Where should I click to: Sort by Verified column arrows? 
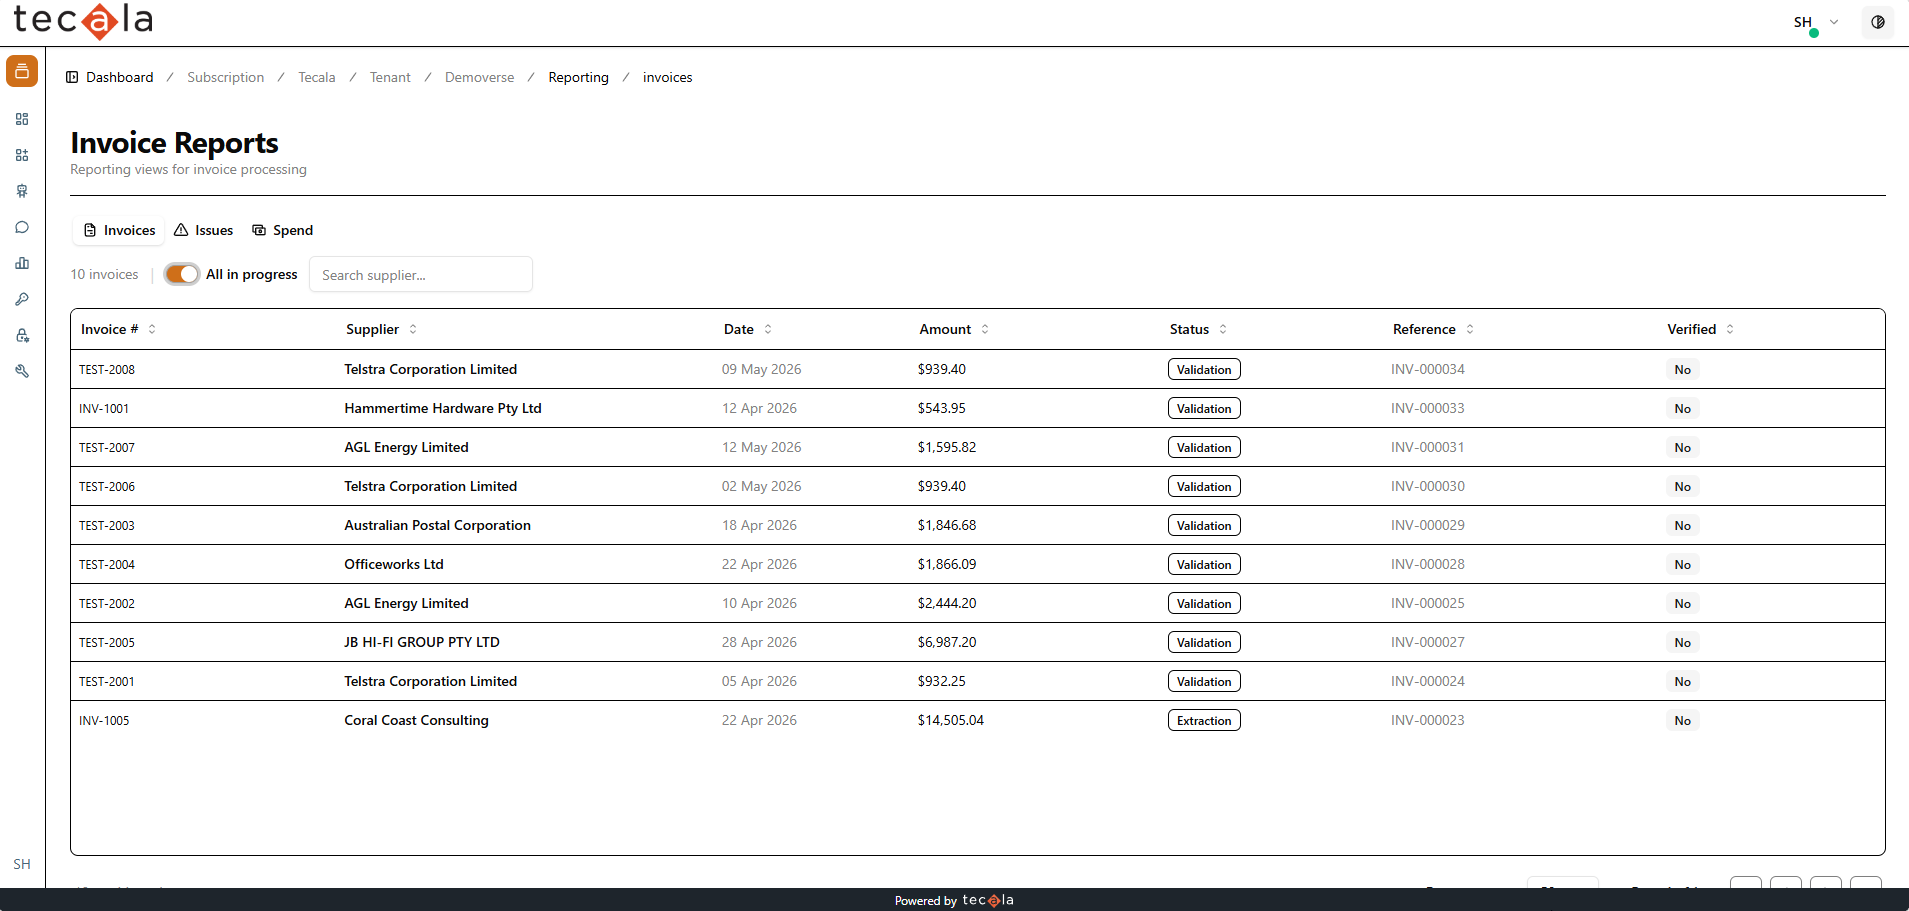point(1730,329)
